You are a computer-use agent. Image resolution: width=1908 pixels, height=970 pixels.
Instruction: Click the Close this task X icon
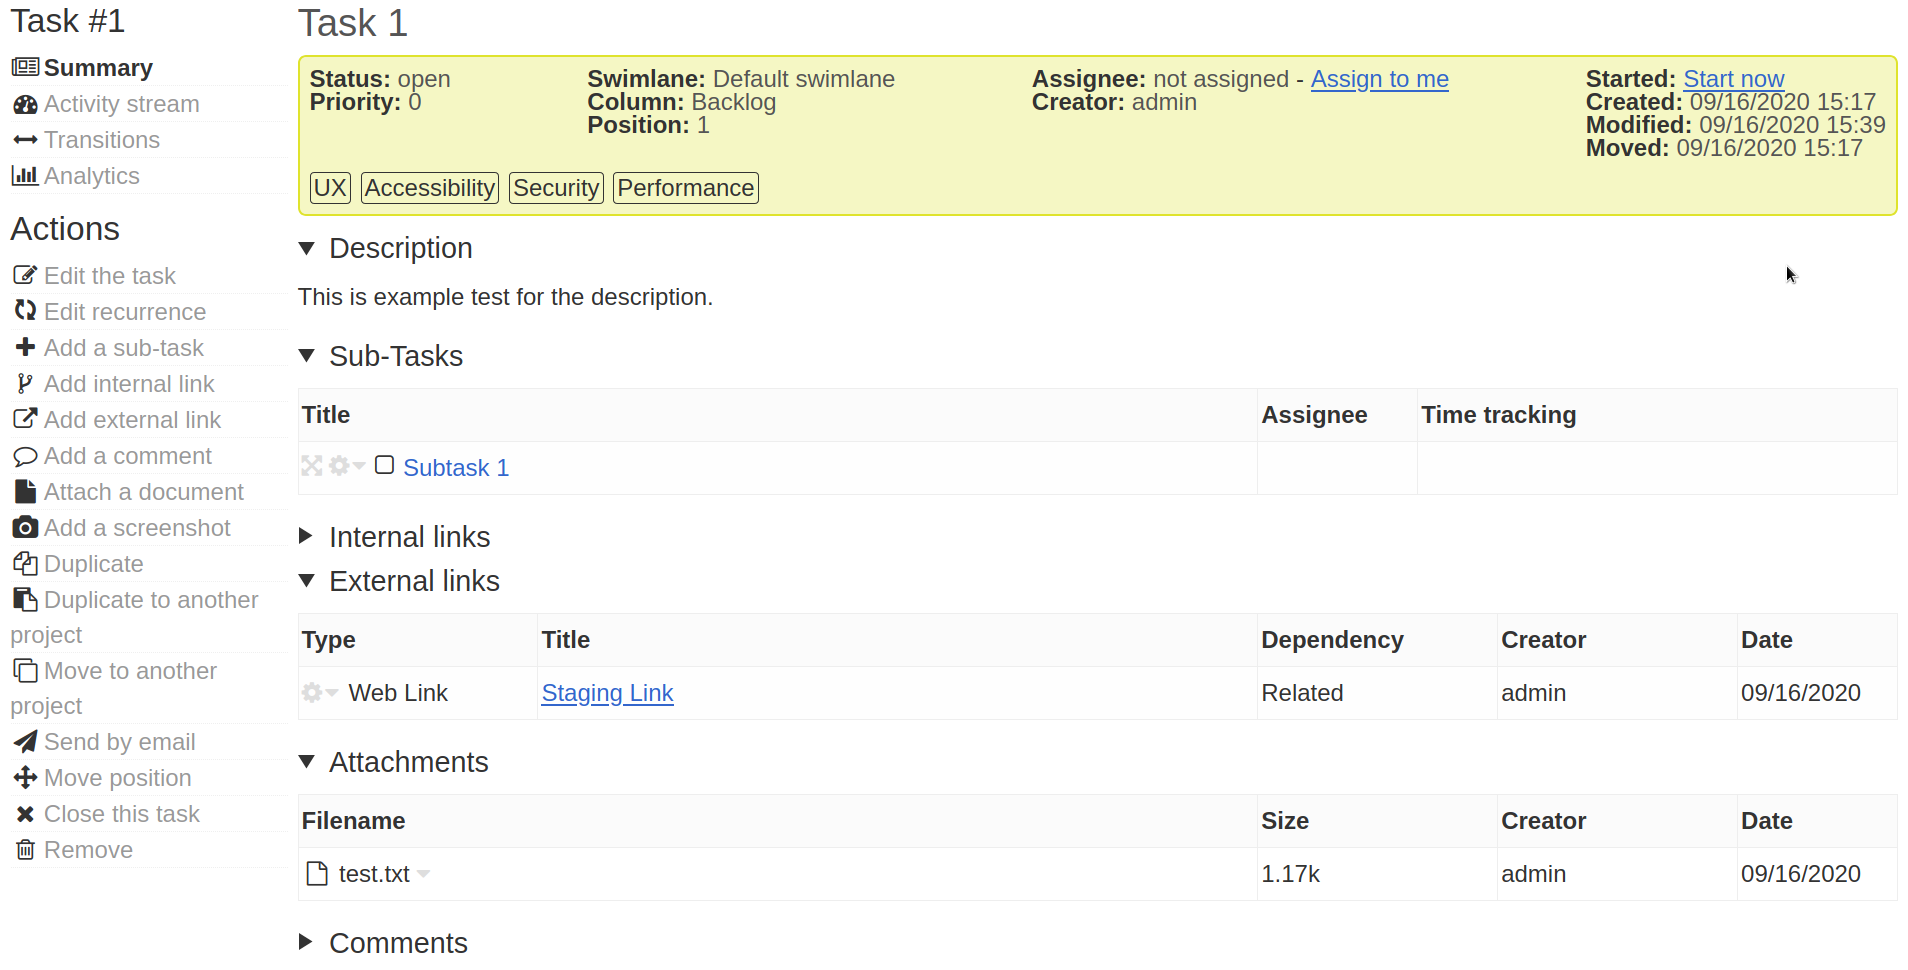[25, 813]
